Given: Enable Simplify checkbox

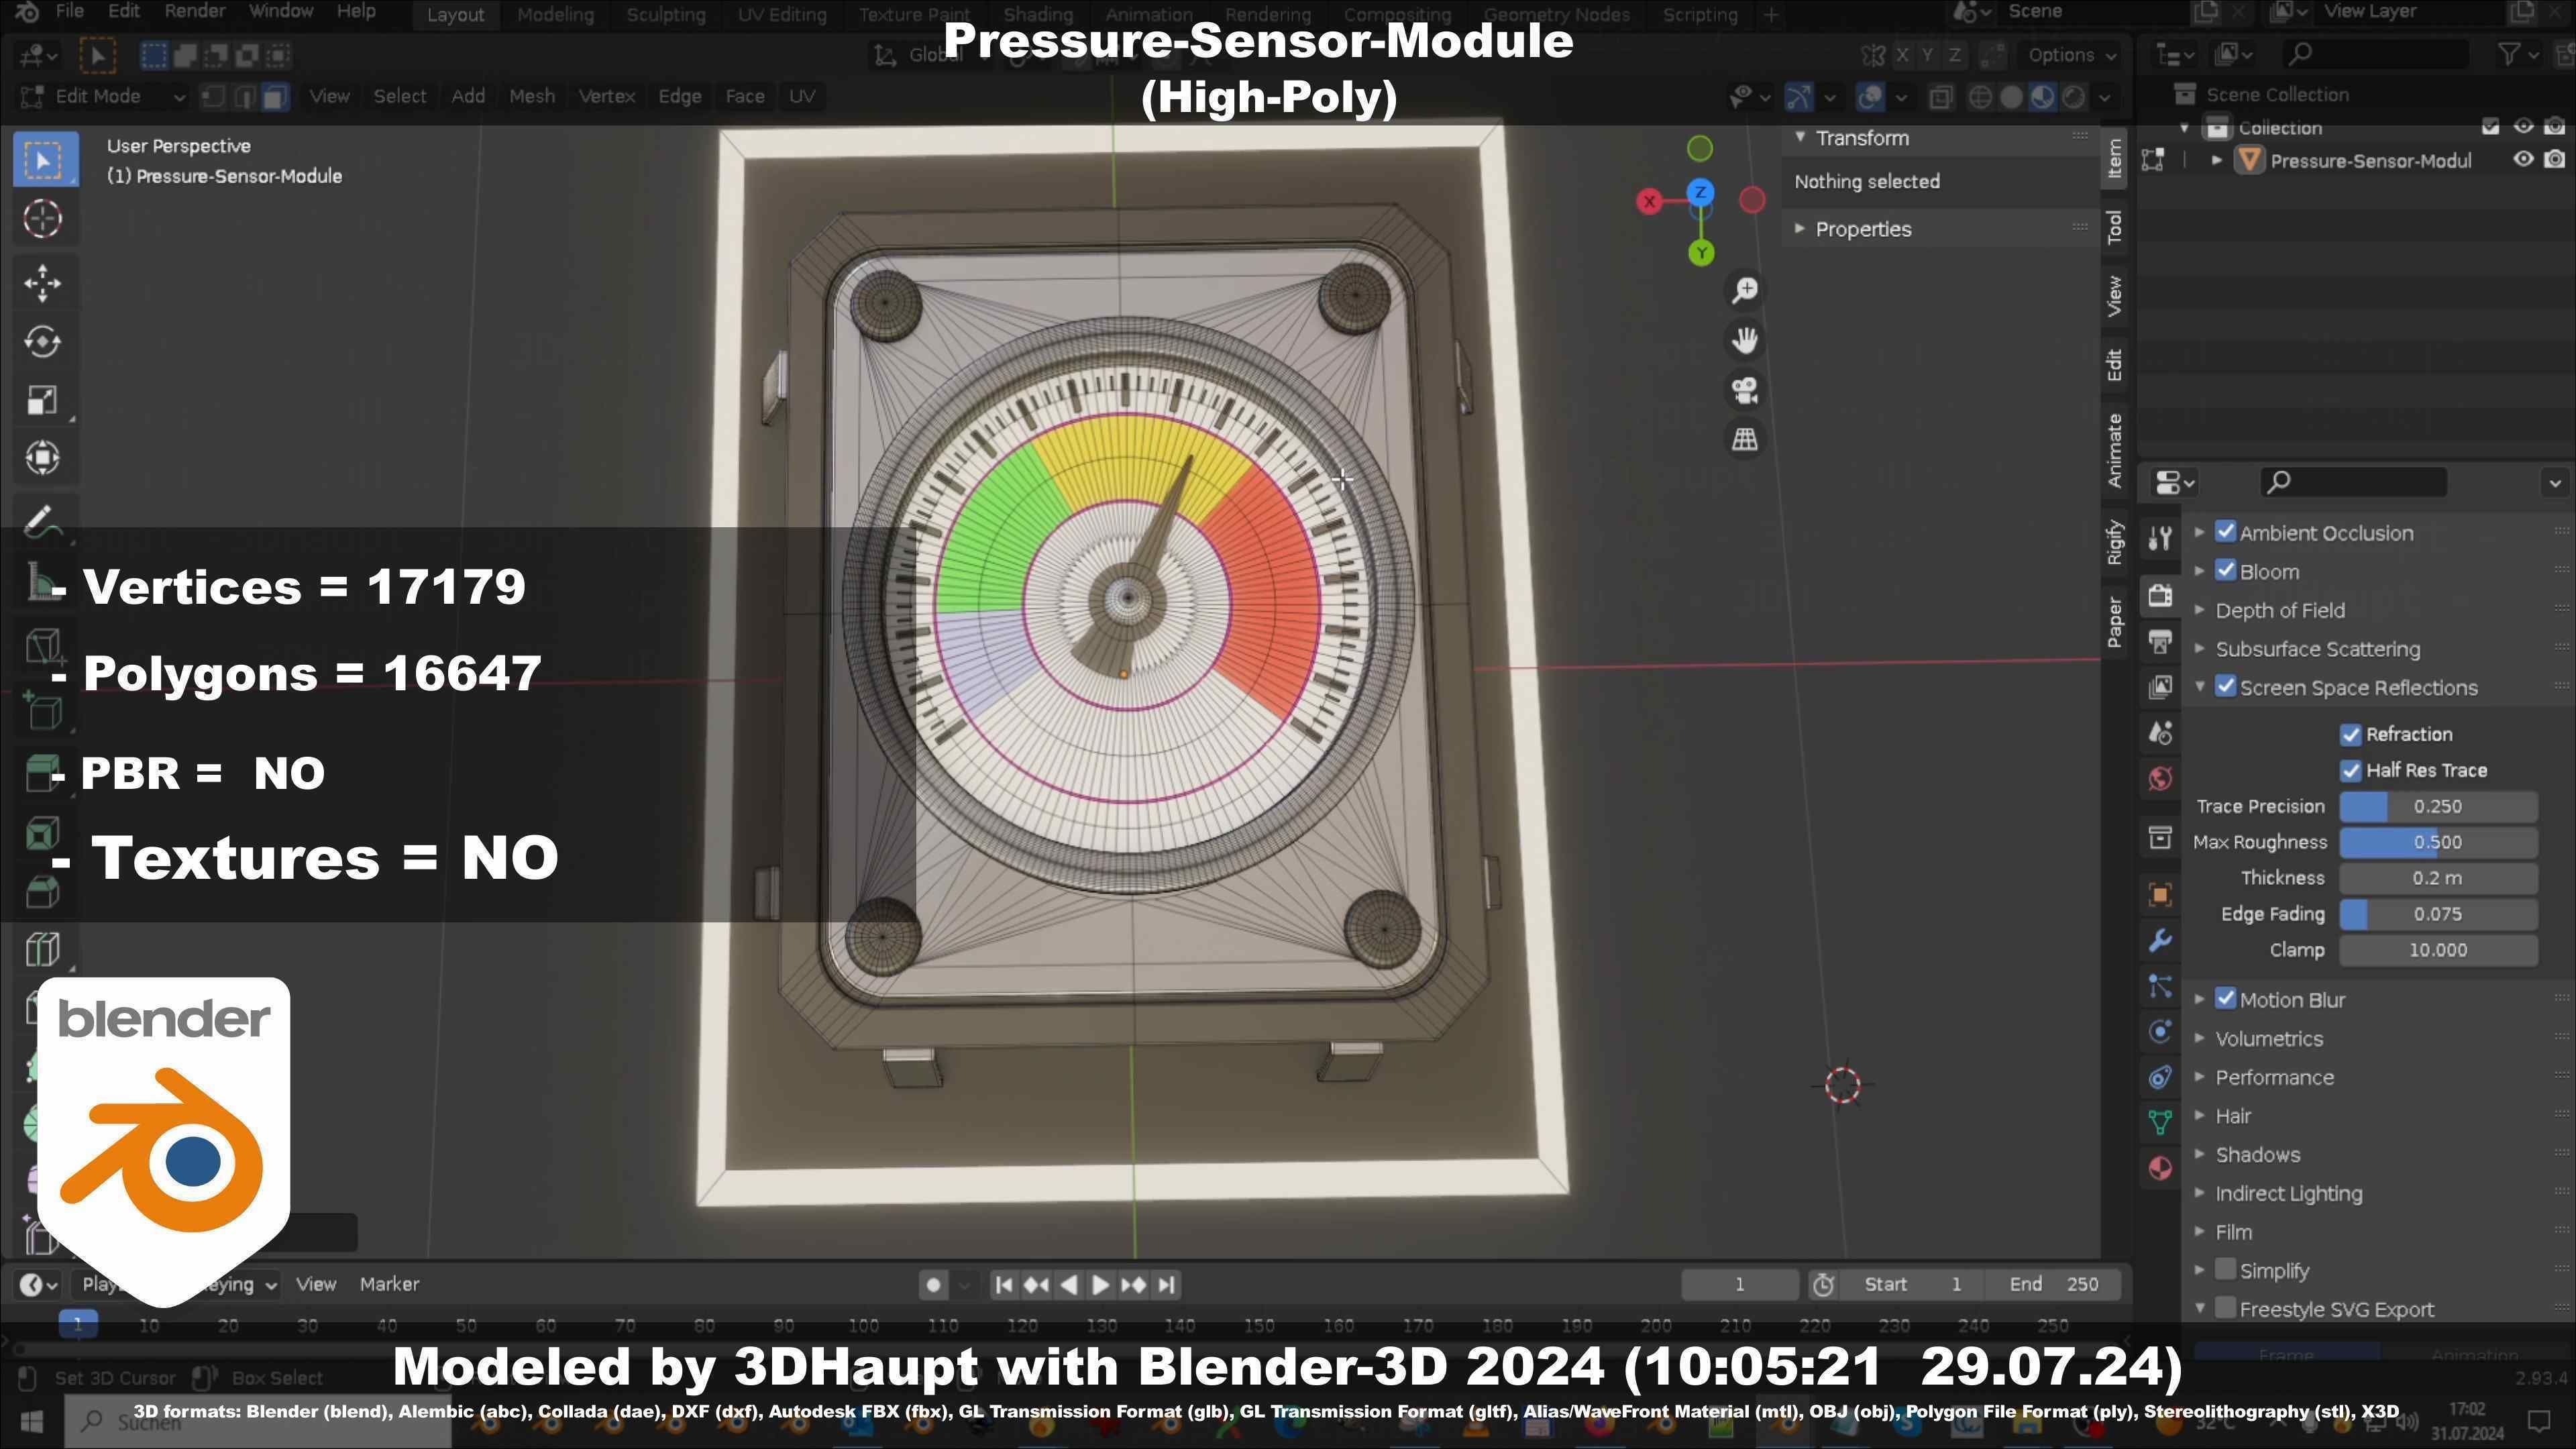Looking at the screenshot, I should [x=2226, y=1270].
